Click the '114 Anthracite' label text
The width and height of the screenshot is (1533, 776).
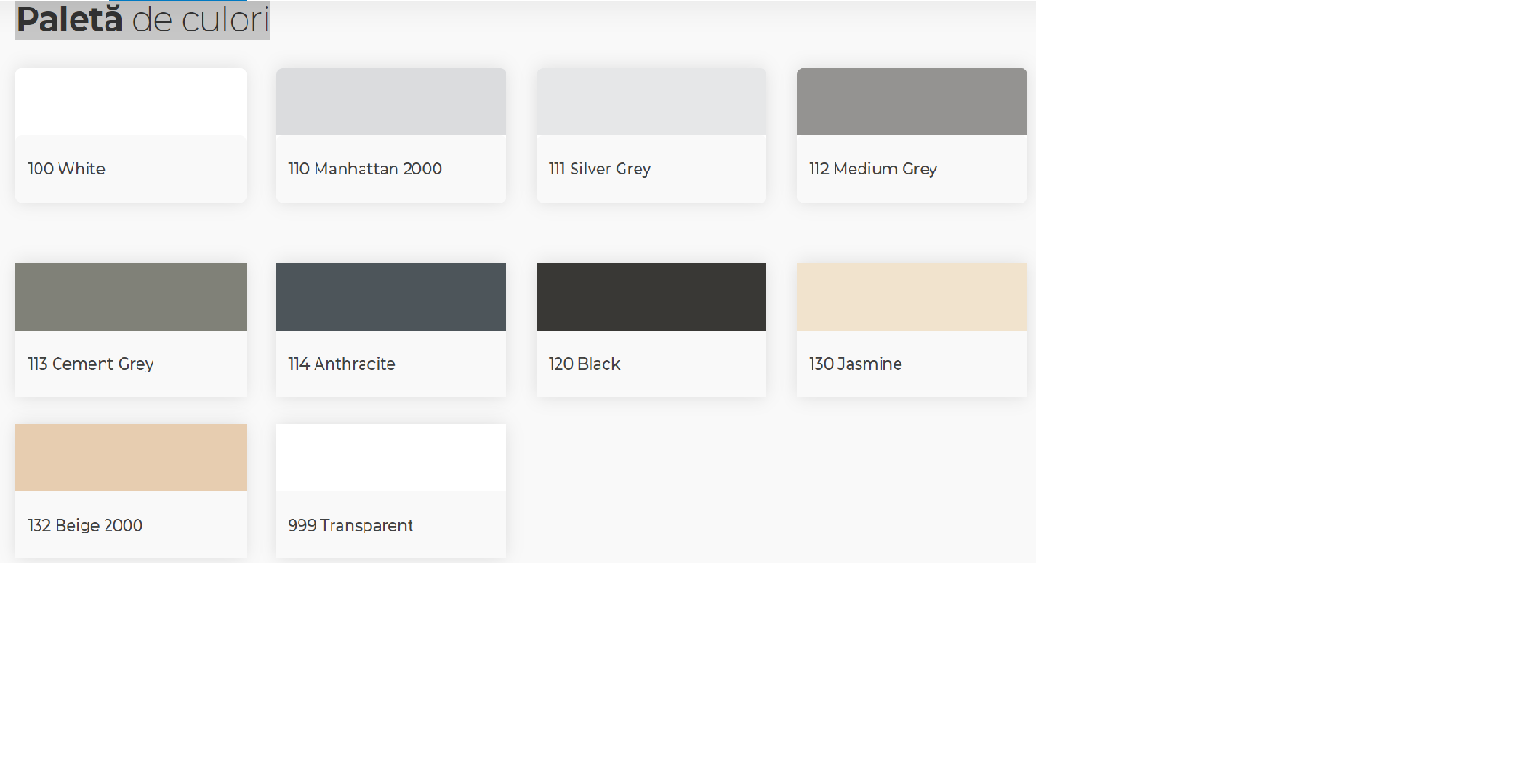pos(342,364)
